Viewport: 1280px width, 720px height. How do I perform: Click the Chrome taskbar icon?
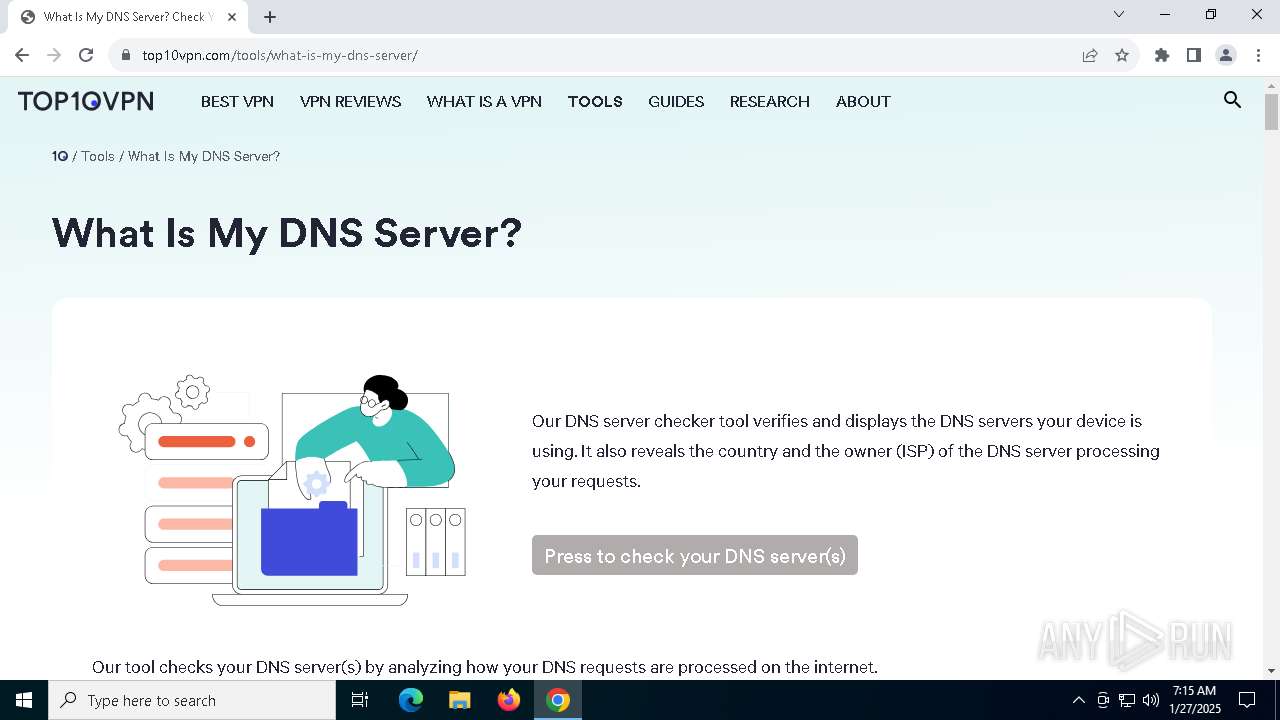click(x=558, y=700)
